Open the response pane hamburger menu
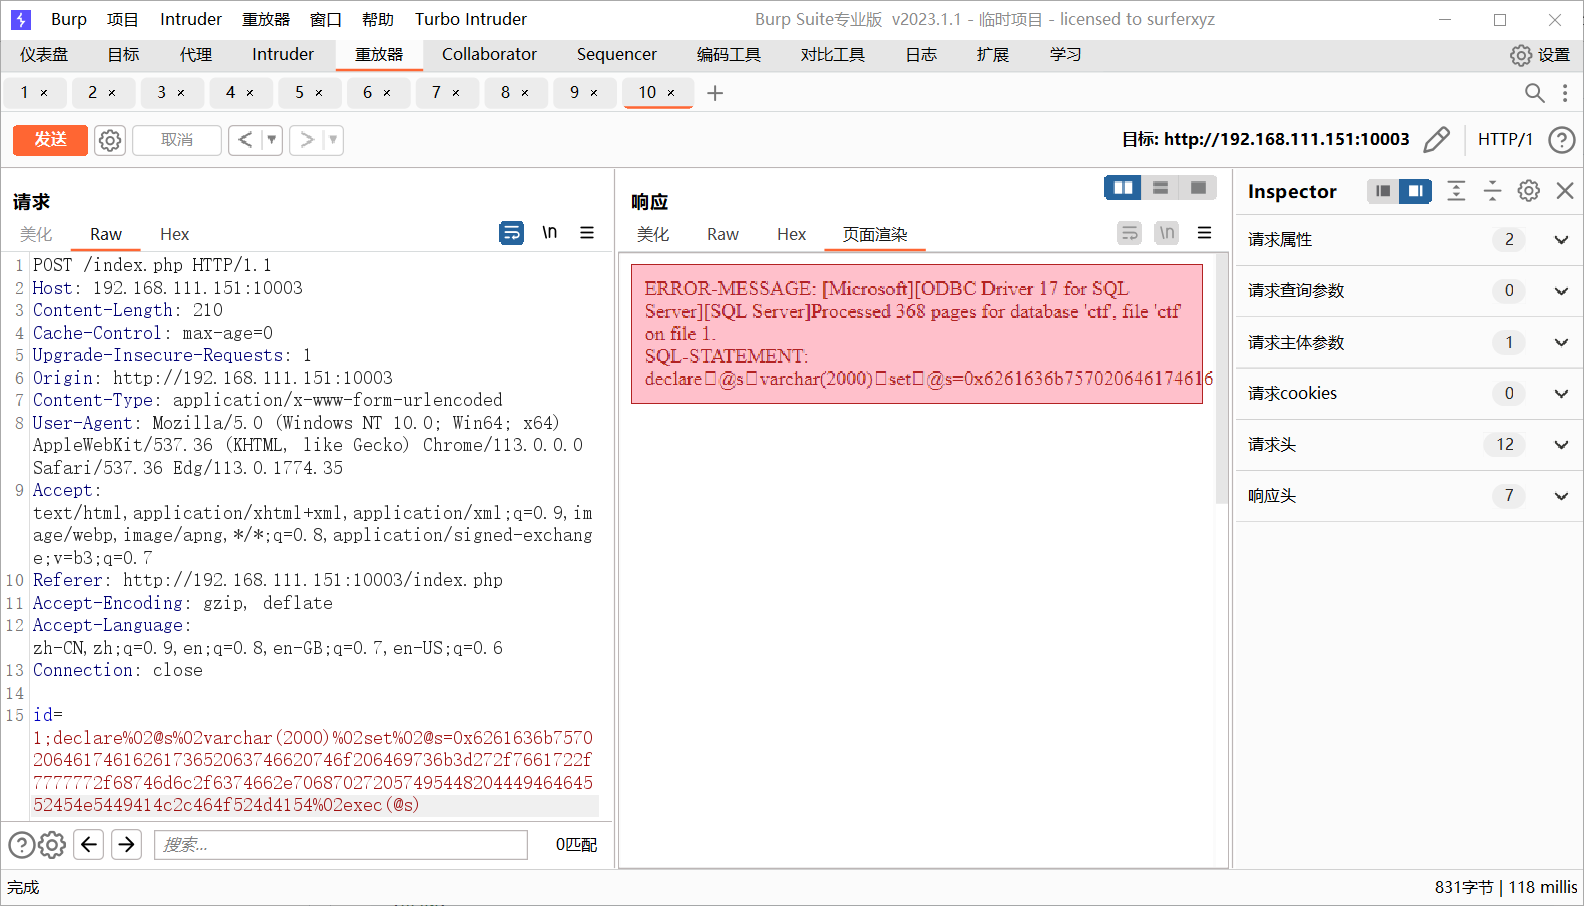The height and width of the screenshot is (906, 1584). [x=1205, y=233]
